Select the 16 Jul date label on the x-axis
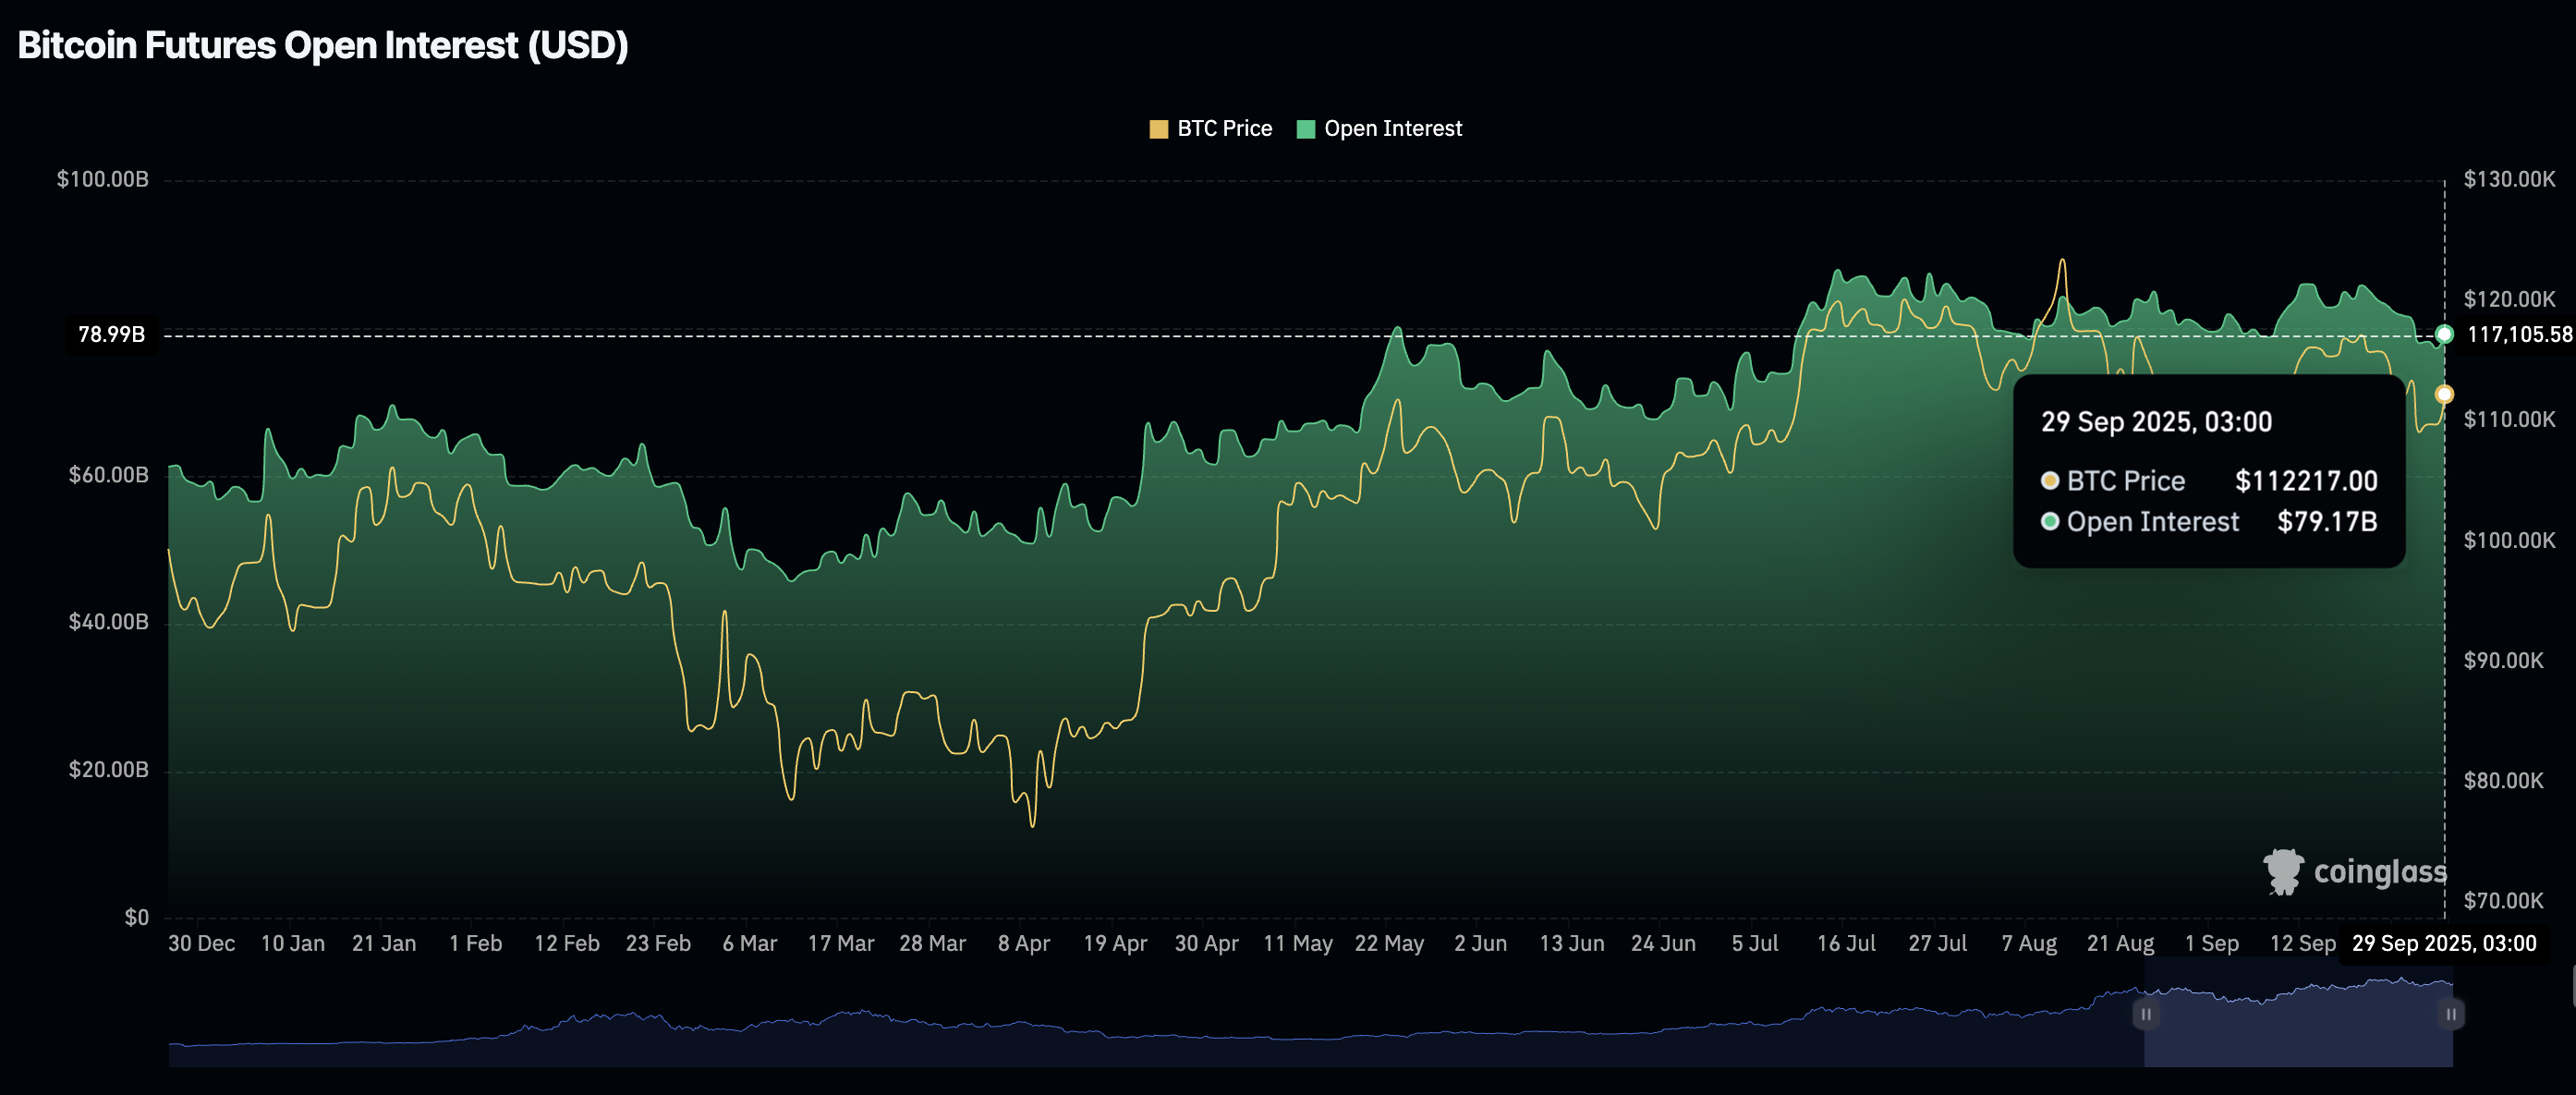This screenshot has width=2576, height=1095. coord(1846,943)
